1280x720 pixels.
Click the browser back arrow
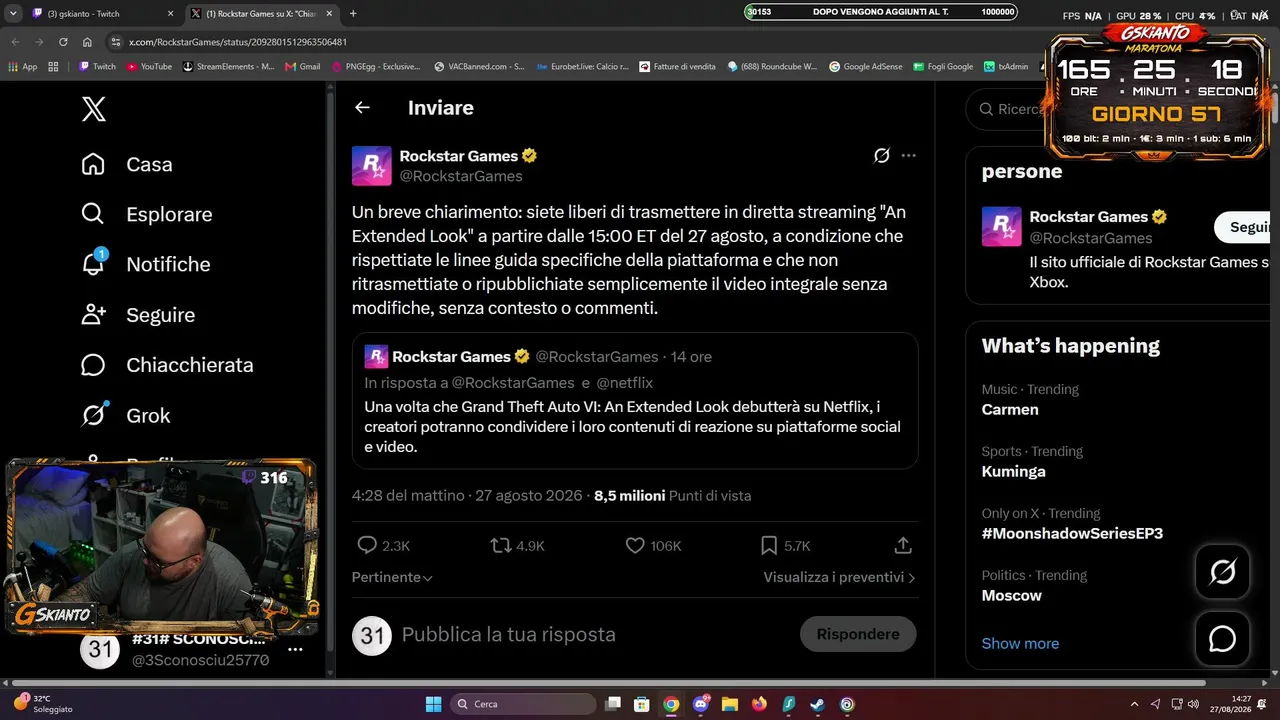click(x=15, y=42)
